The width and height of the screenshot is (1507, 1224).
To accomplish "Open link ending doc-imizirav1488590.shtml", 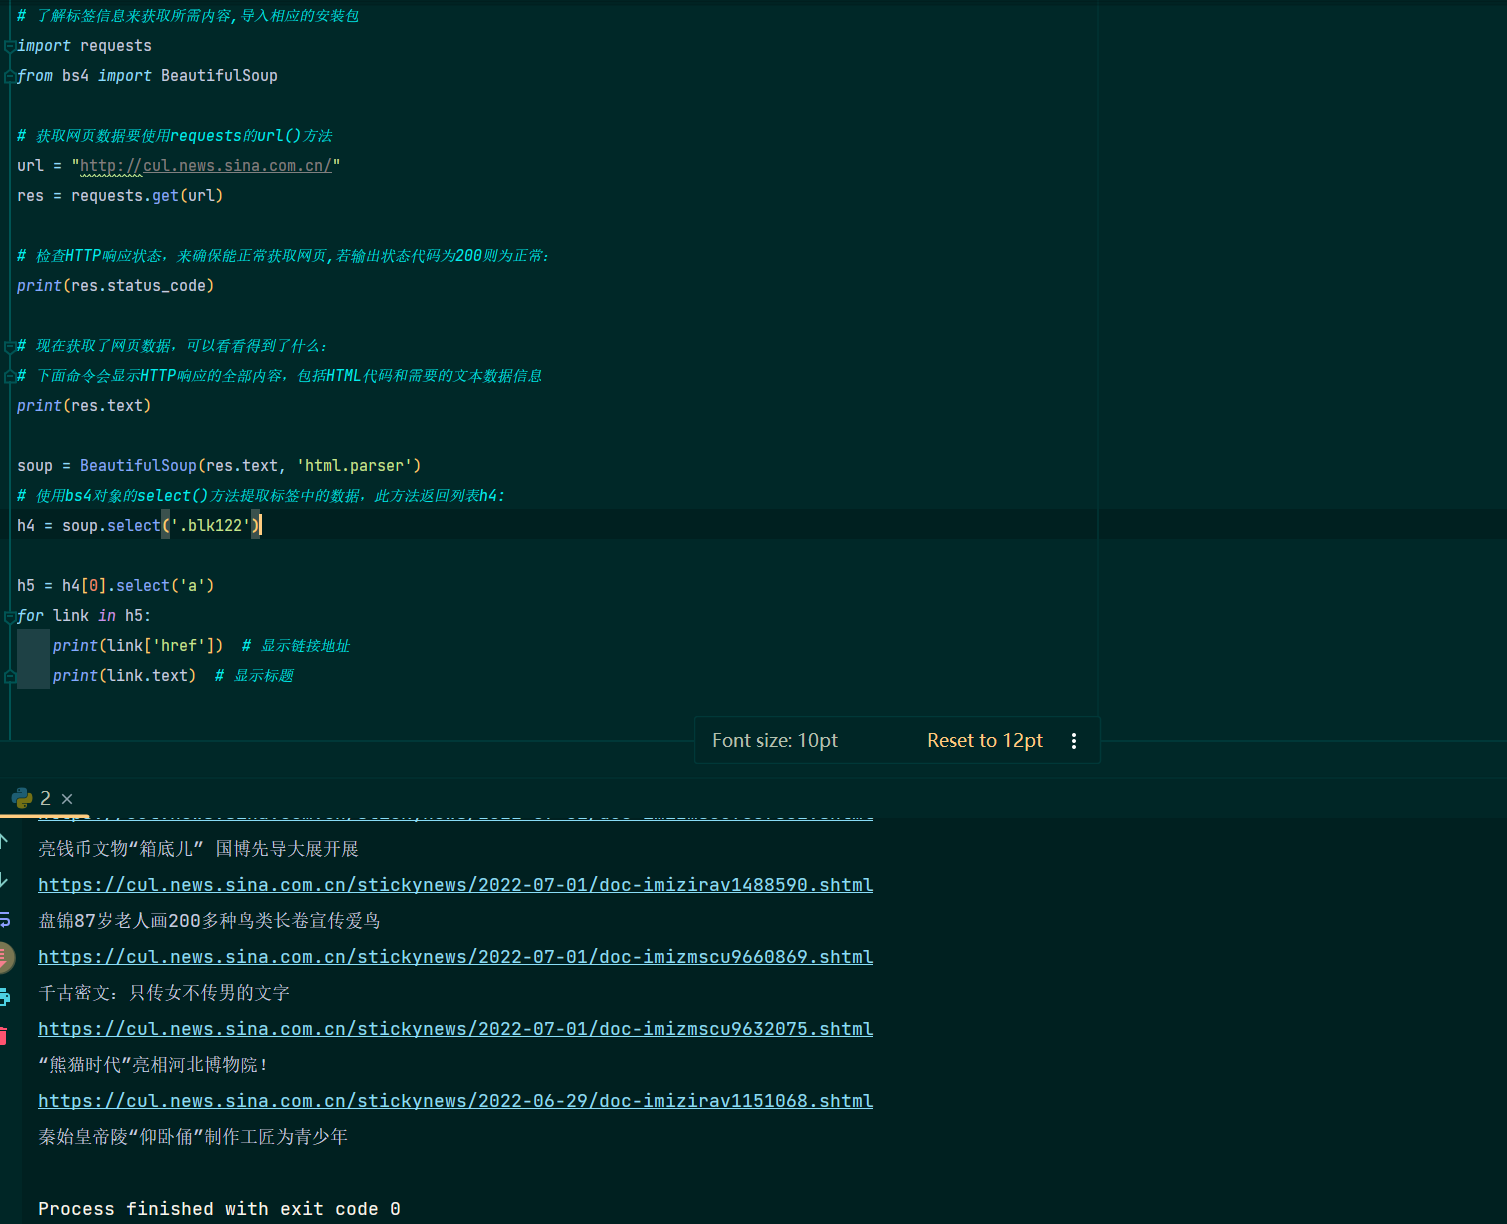I will point(455,885).
